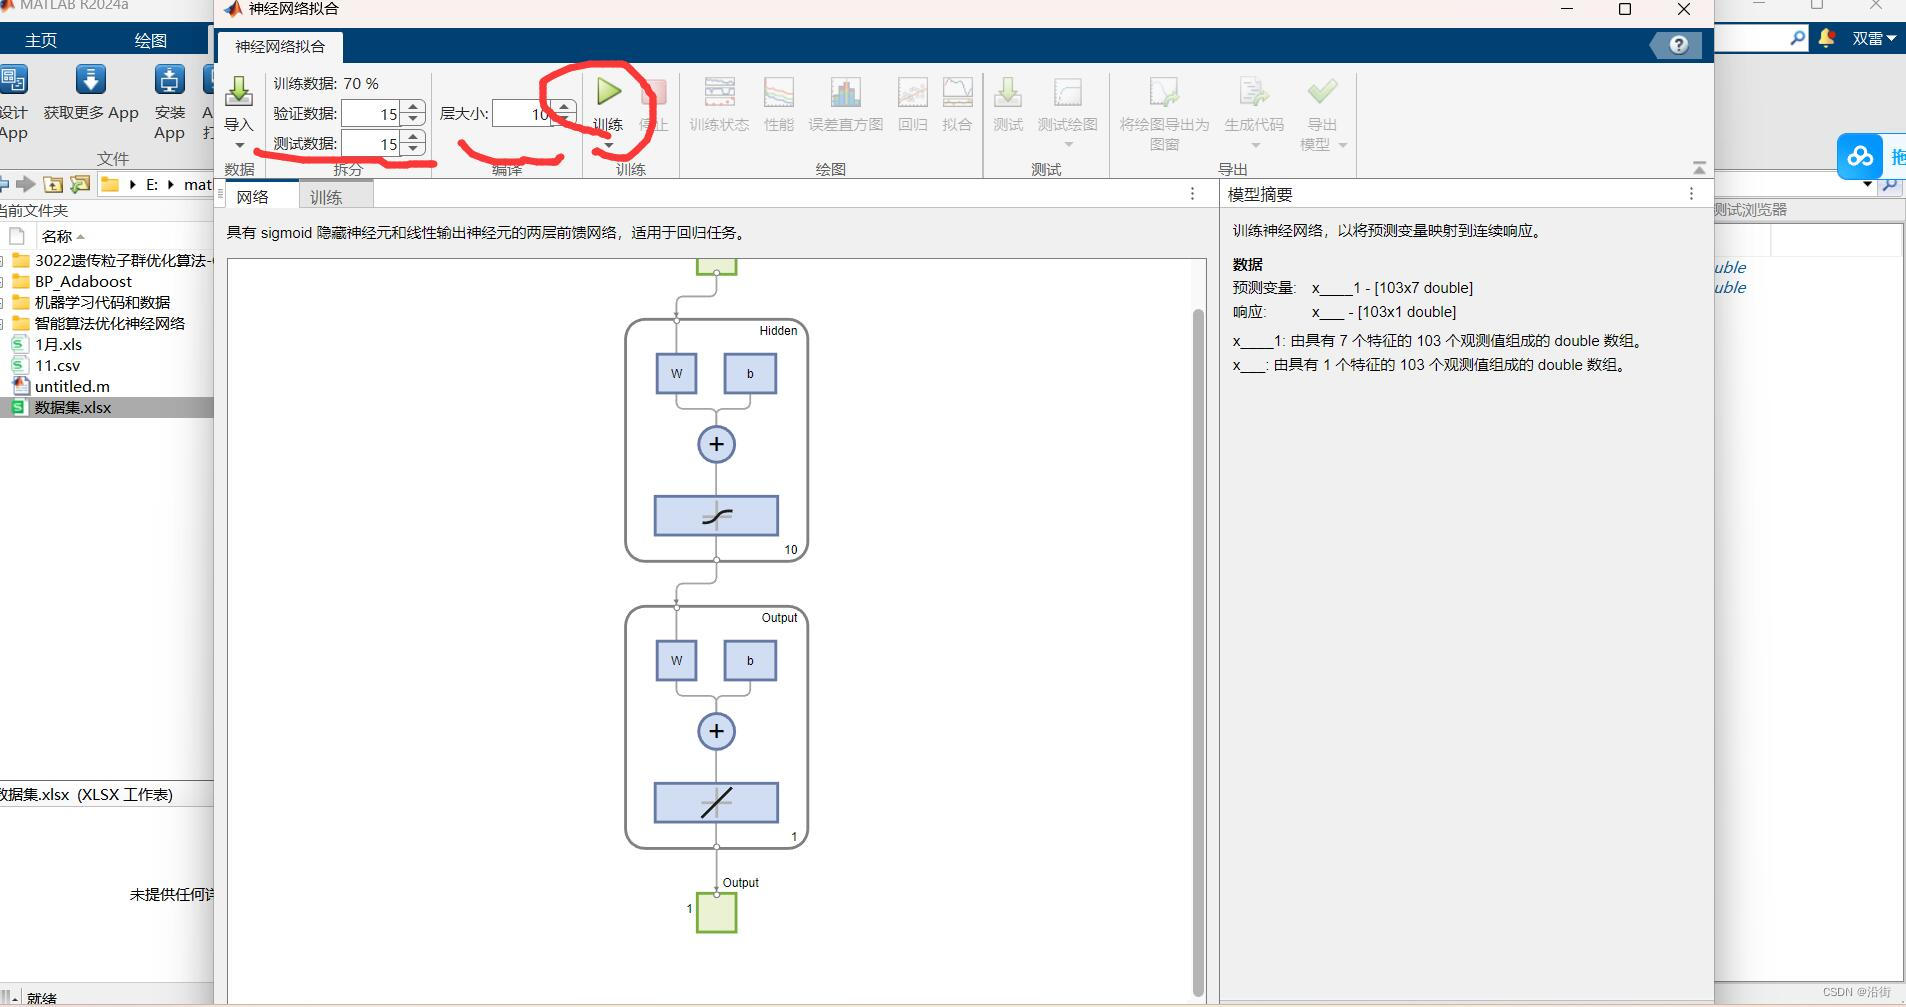
Task: Decrease 测试数据 with the down stepper
Action: pos(413,150)
